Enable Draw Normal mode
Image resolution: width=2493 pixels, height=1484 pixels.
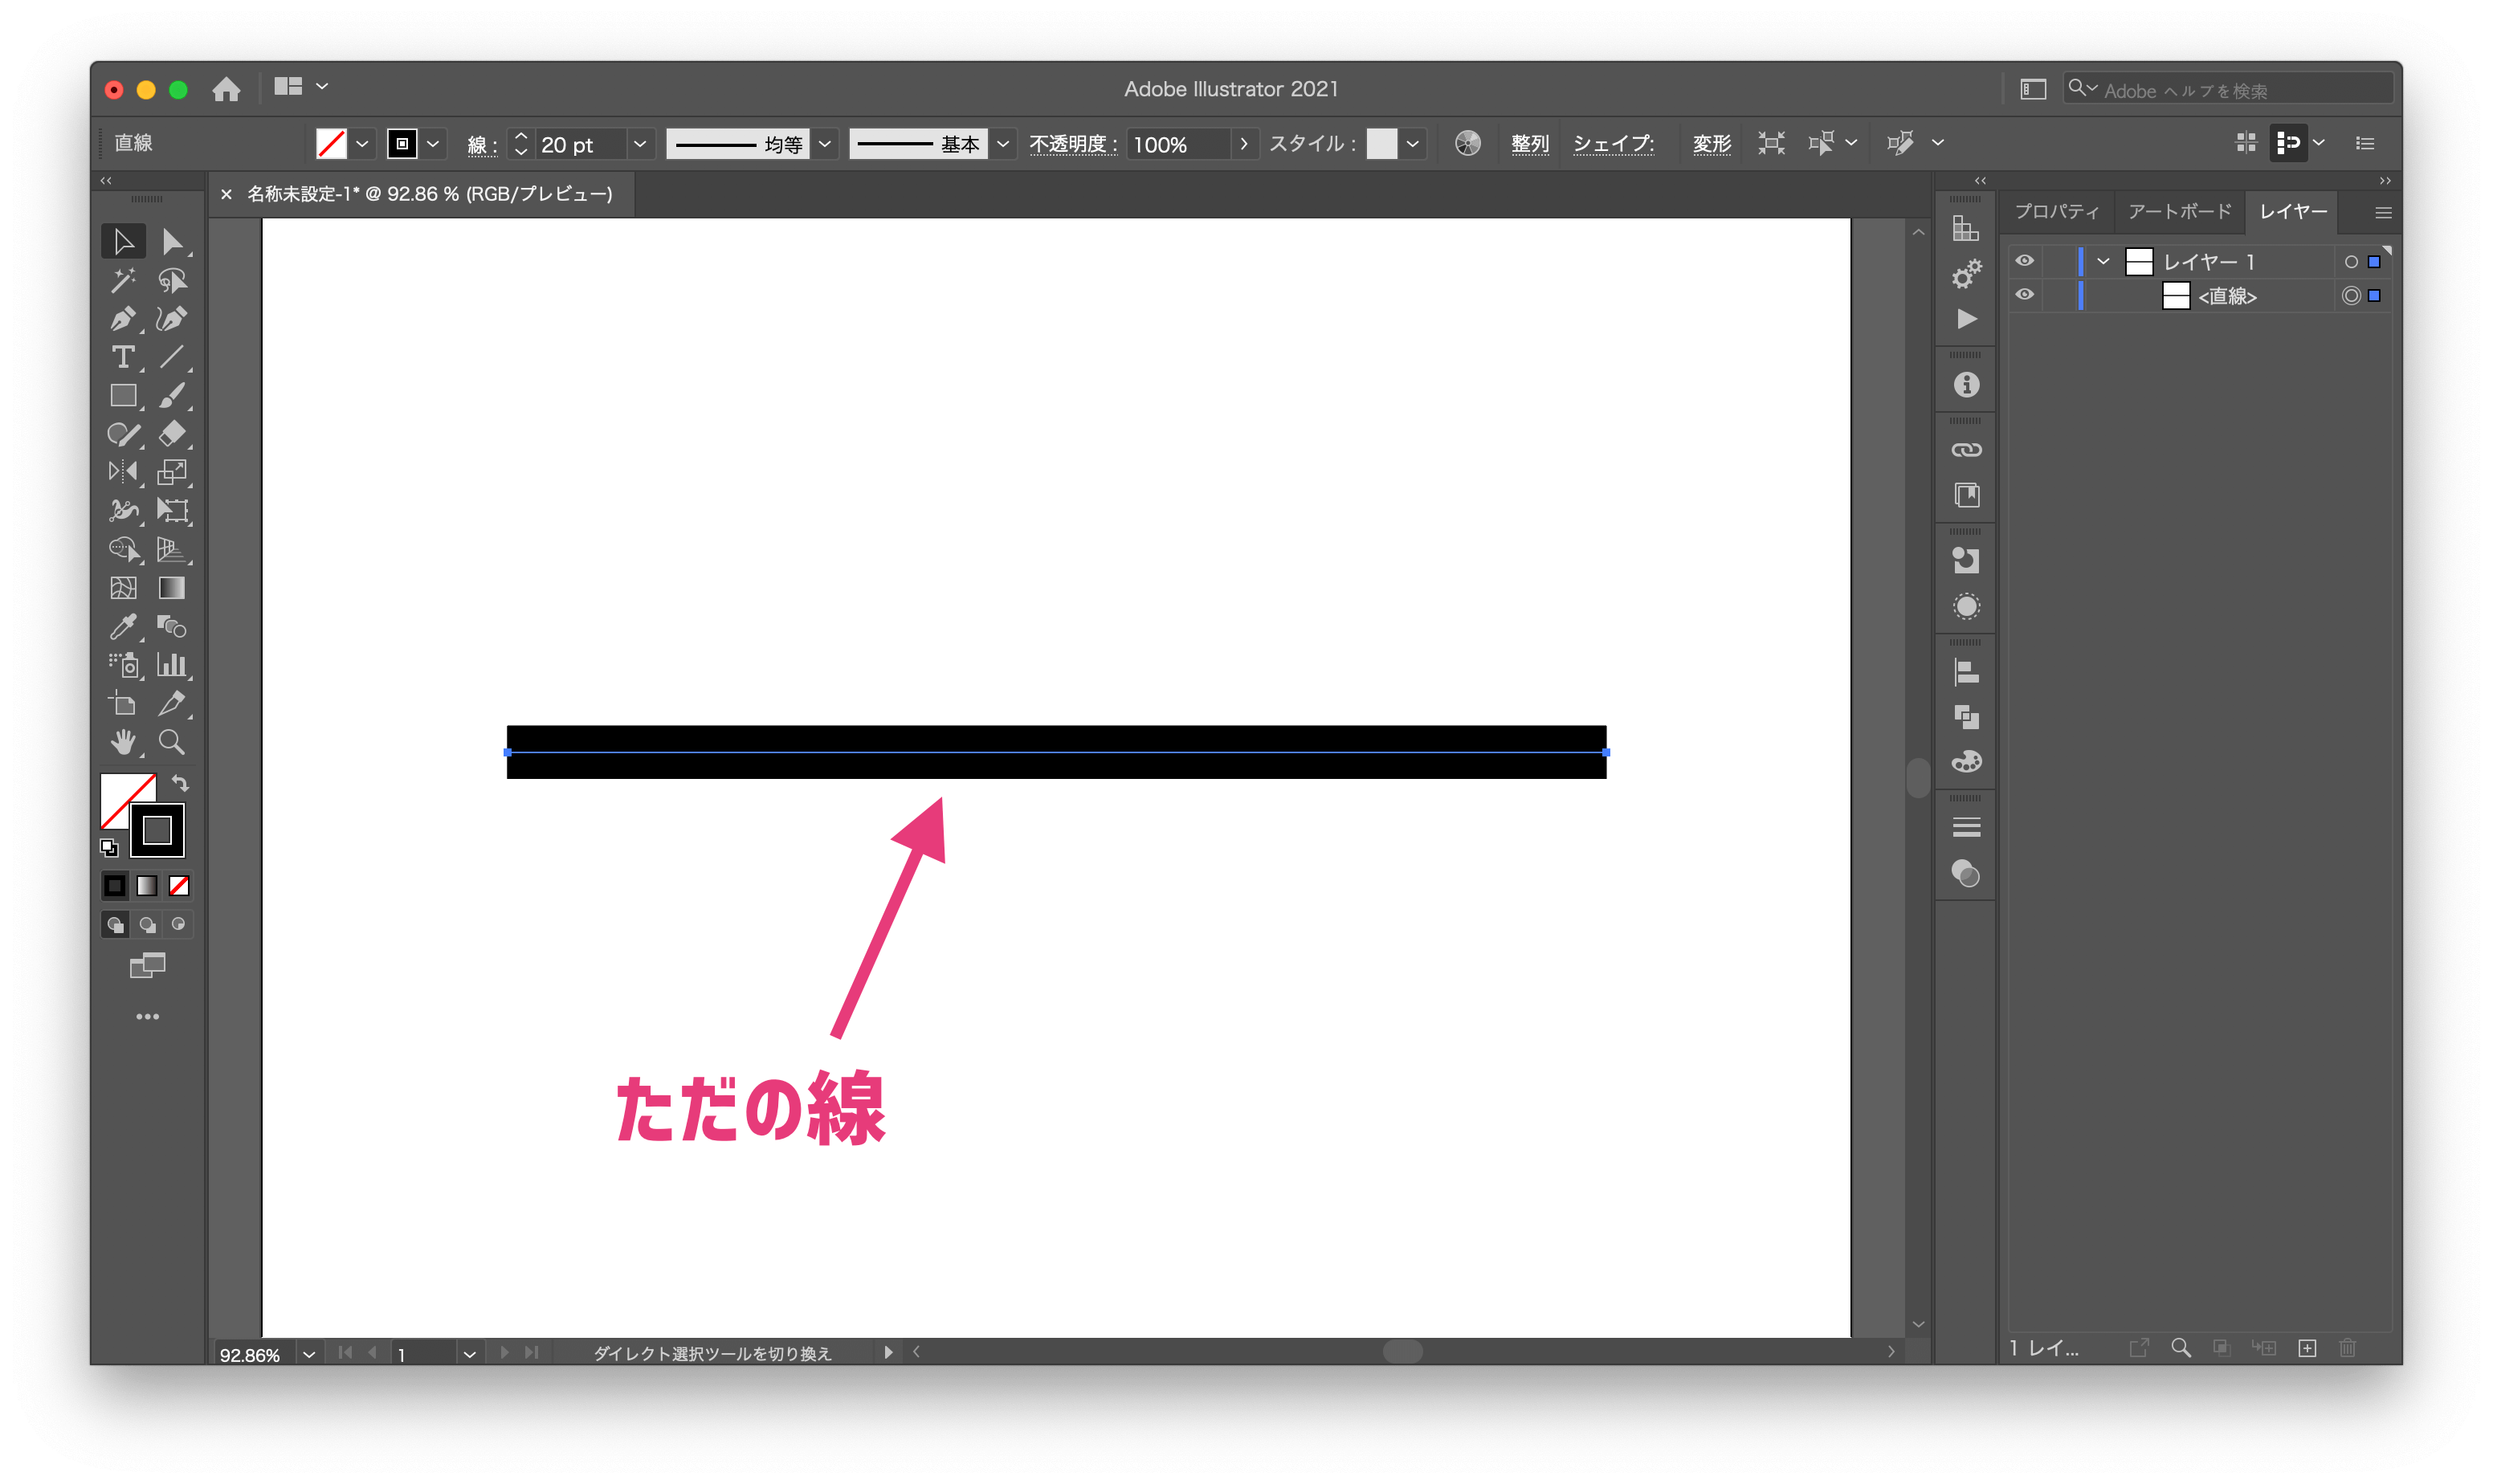(115, 925)
